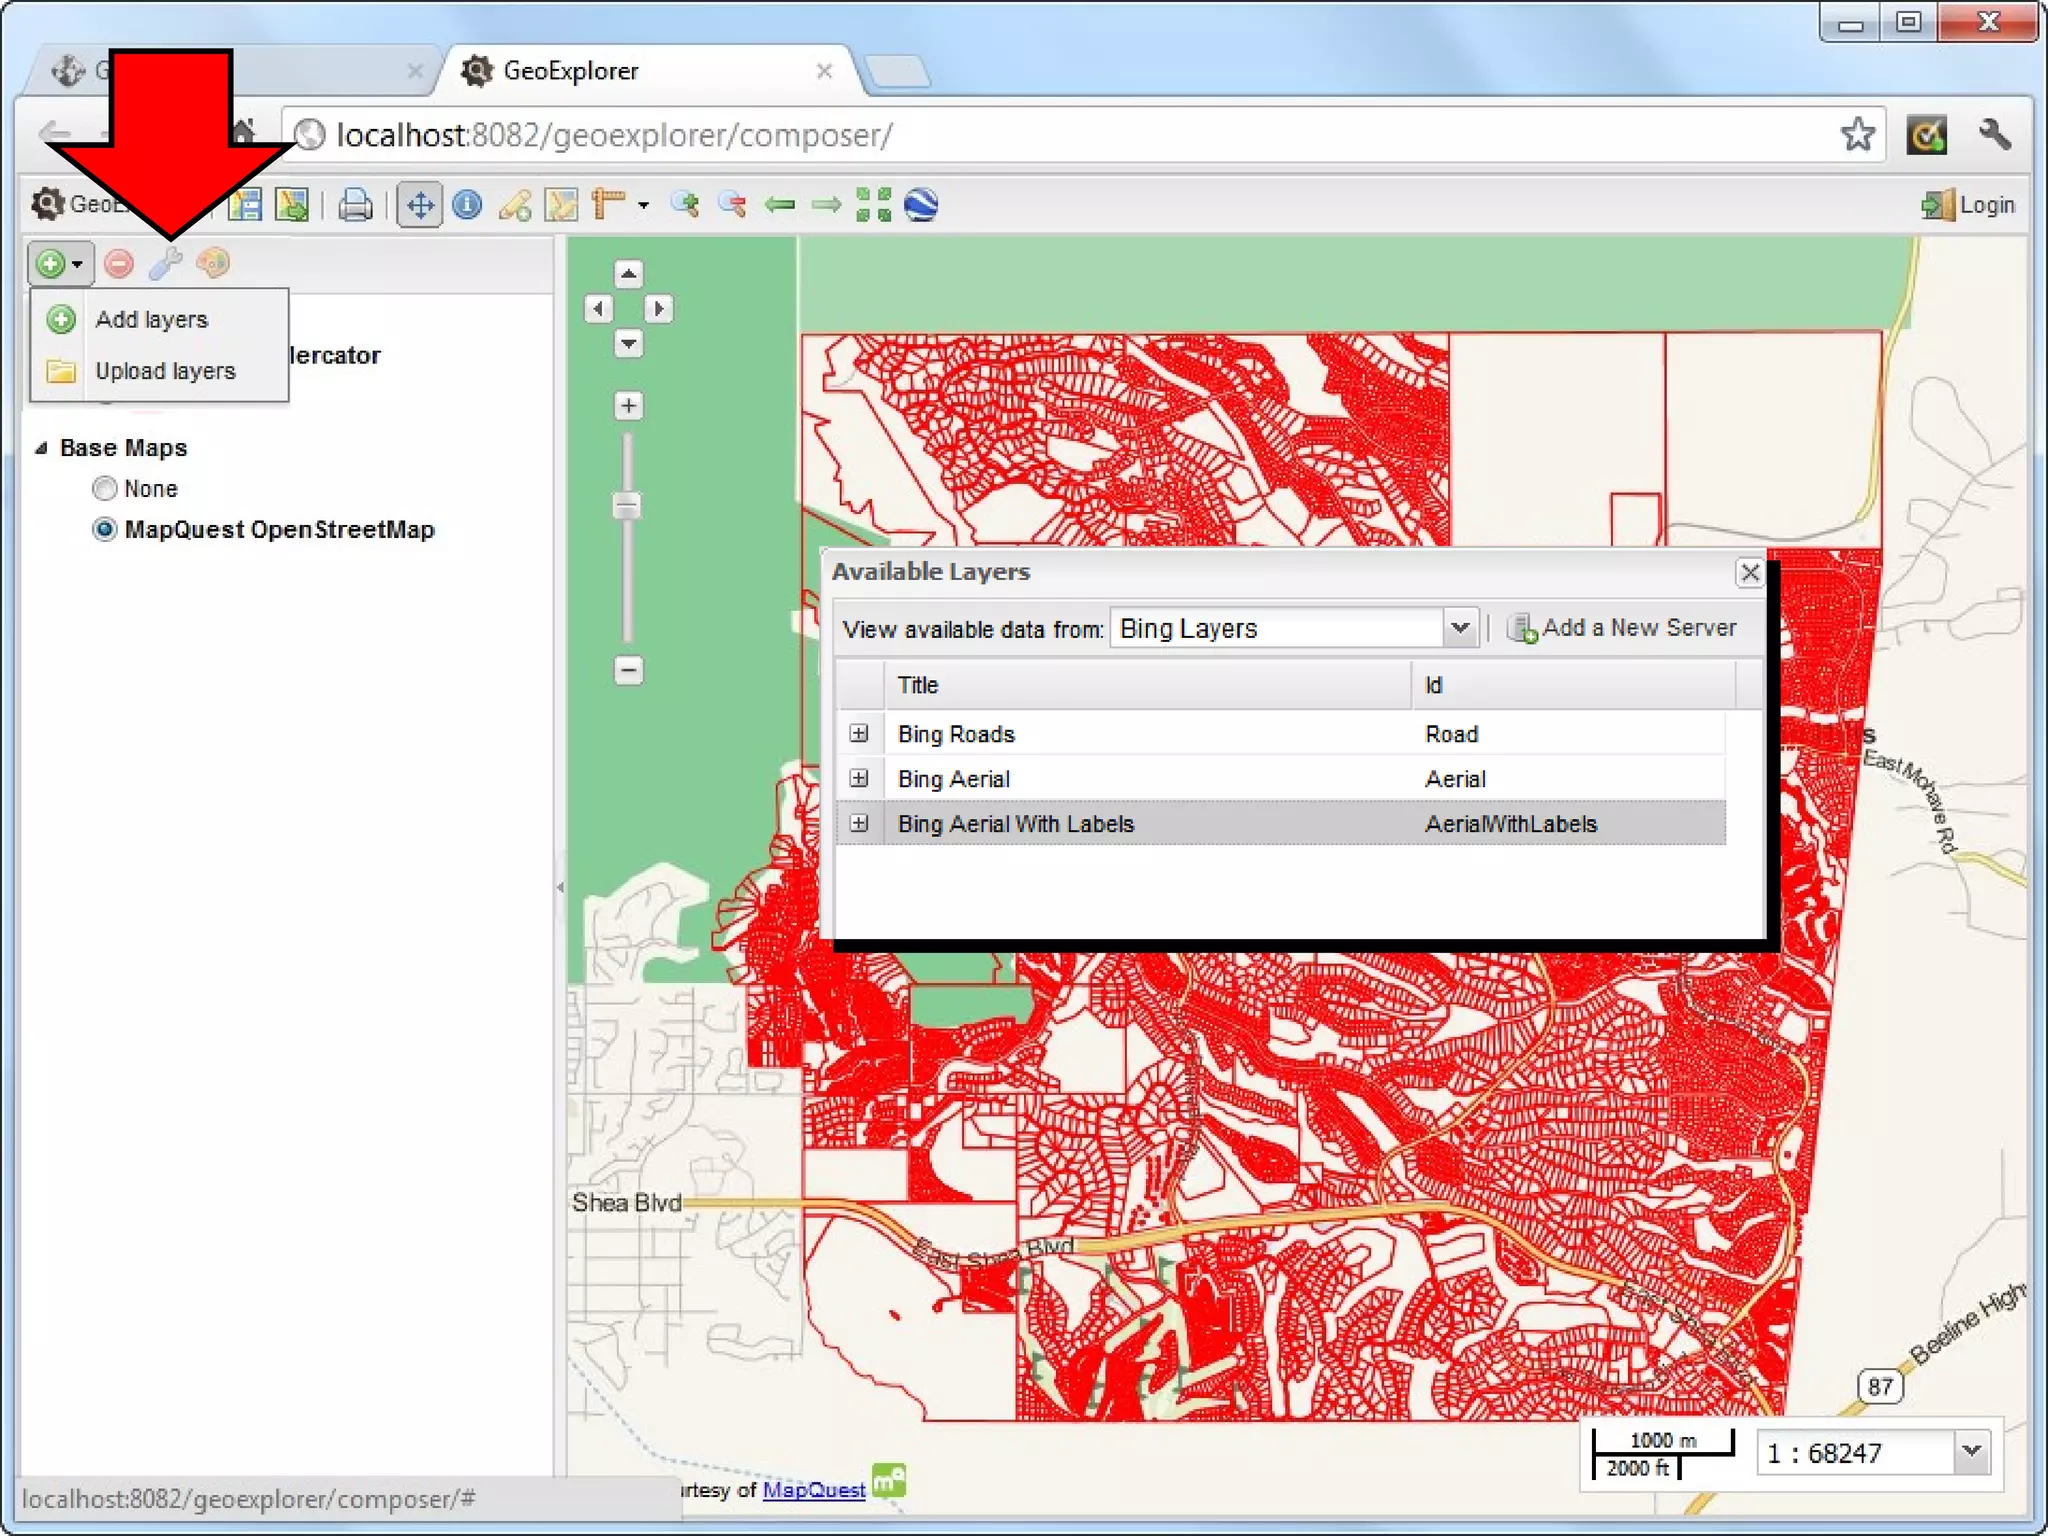Select the None base map radio
The image size is (2048, 1536).
tap(105, 488)
